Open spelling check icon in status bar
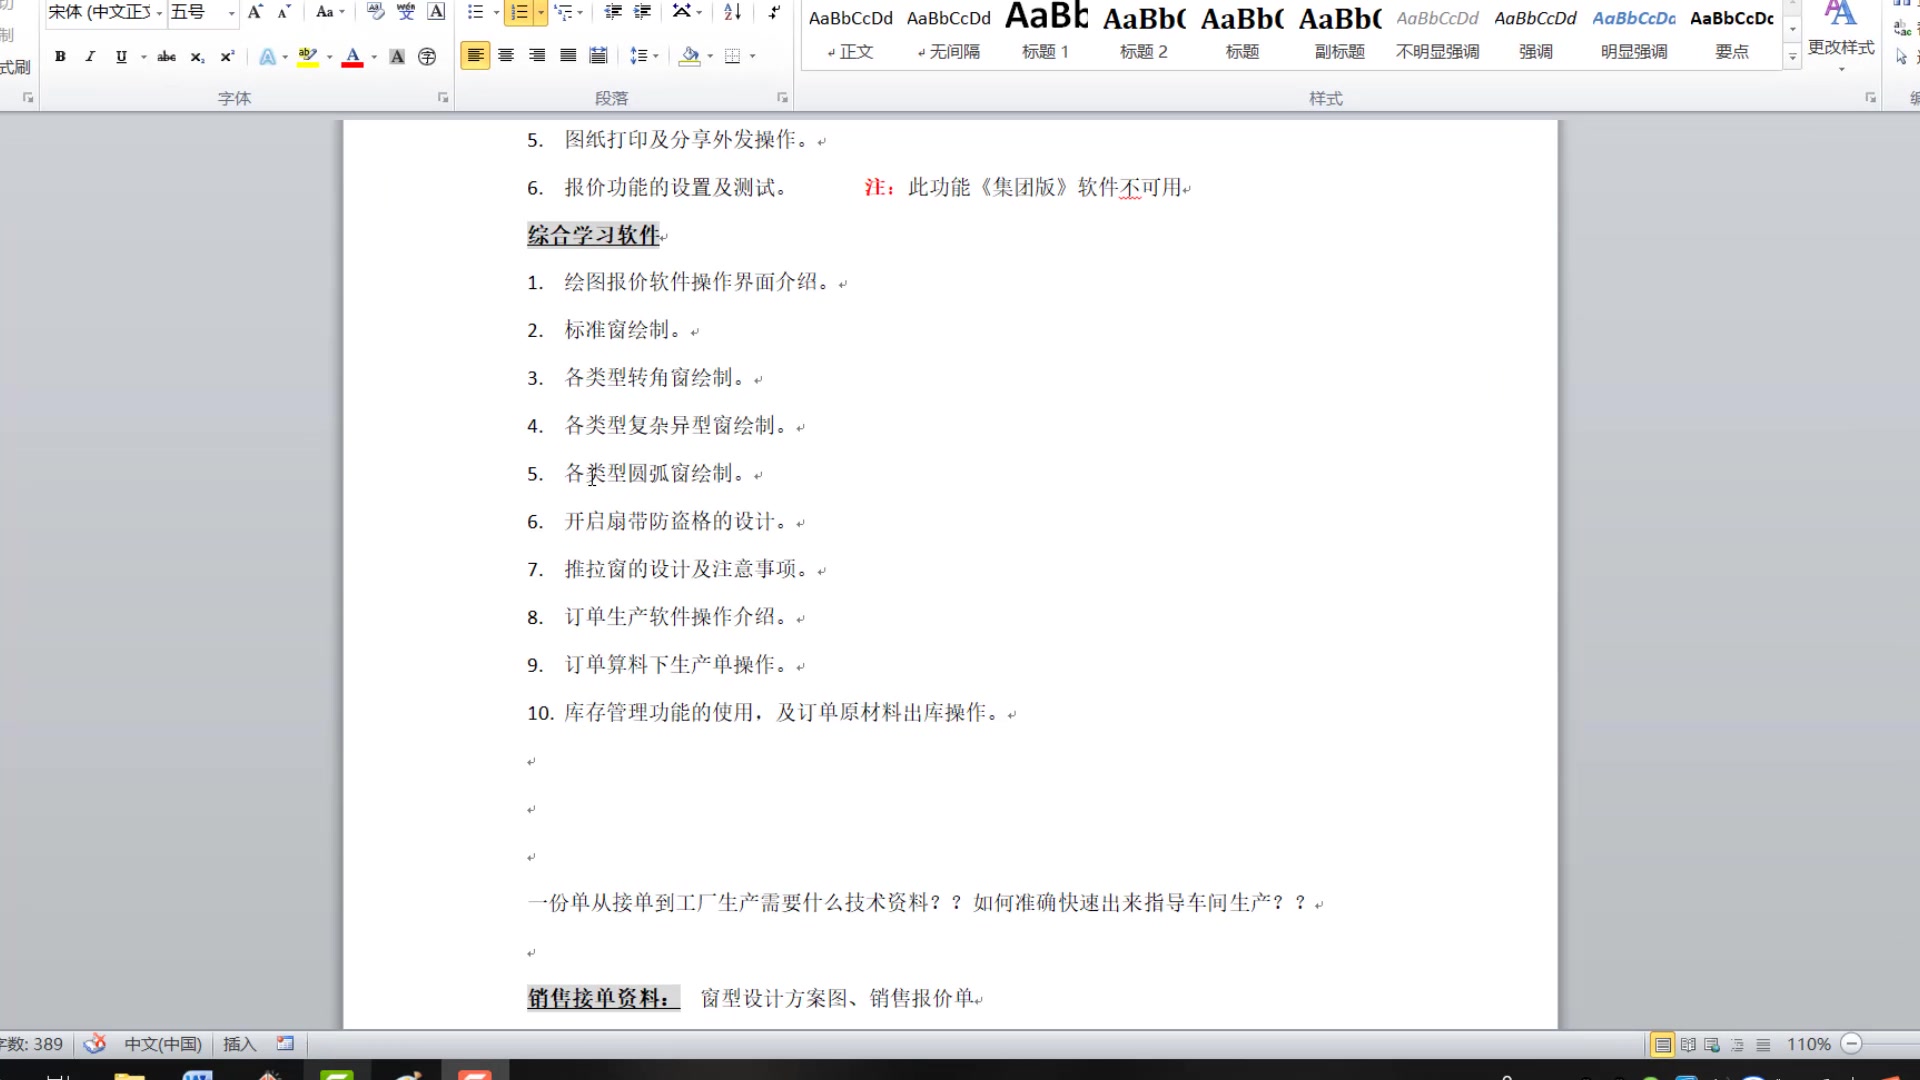The width and height of the screenshot is (1920, 1080). point(95,1044)
